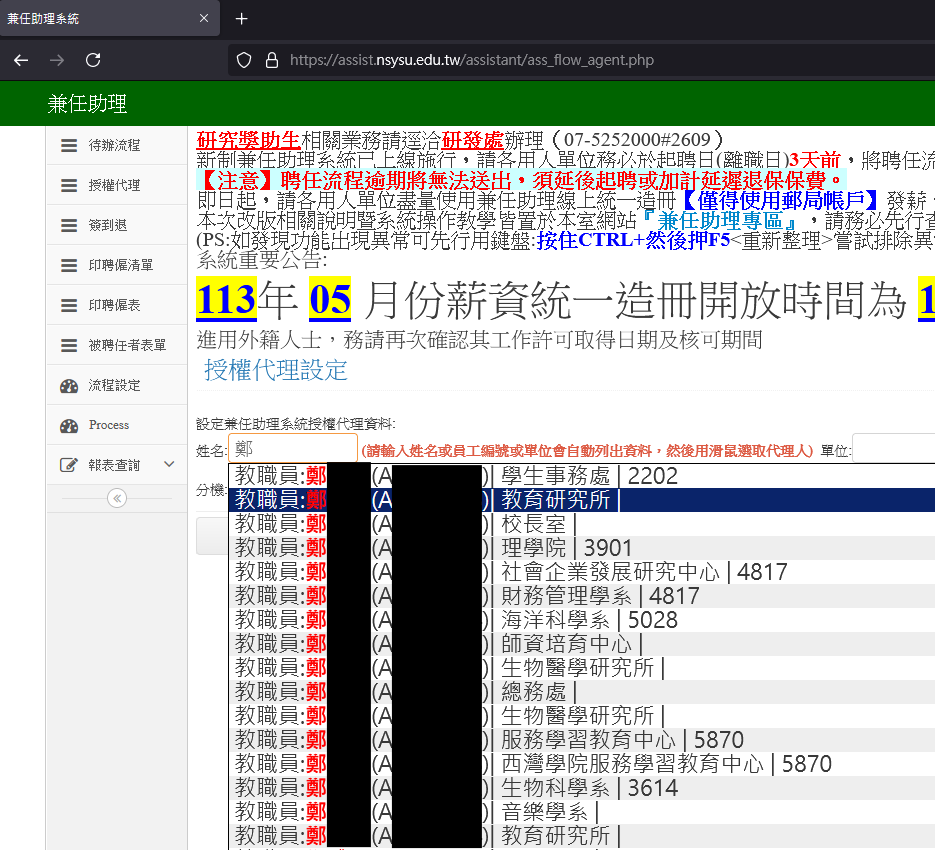The width and height of the screenshot is (935, 850).
Task: Collapse the sidebar with double-arrow button
Action: [117, 498]
